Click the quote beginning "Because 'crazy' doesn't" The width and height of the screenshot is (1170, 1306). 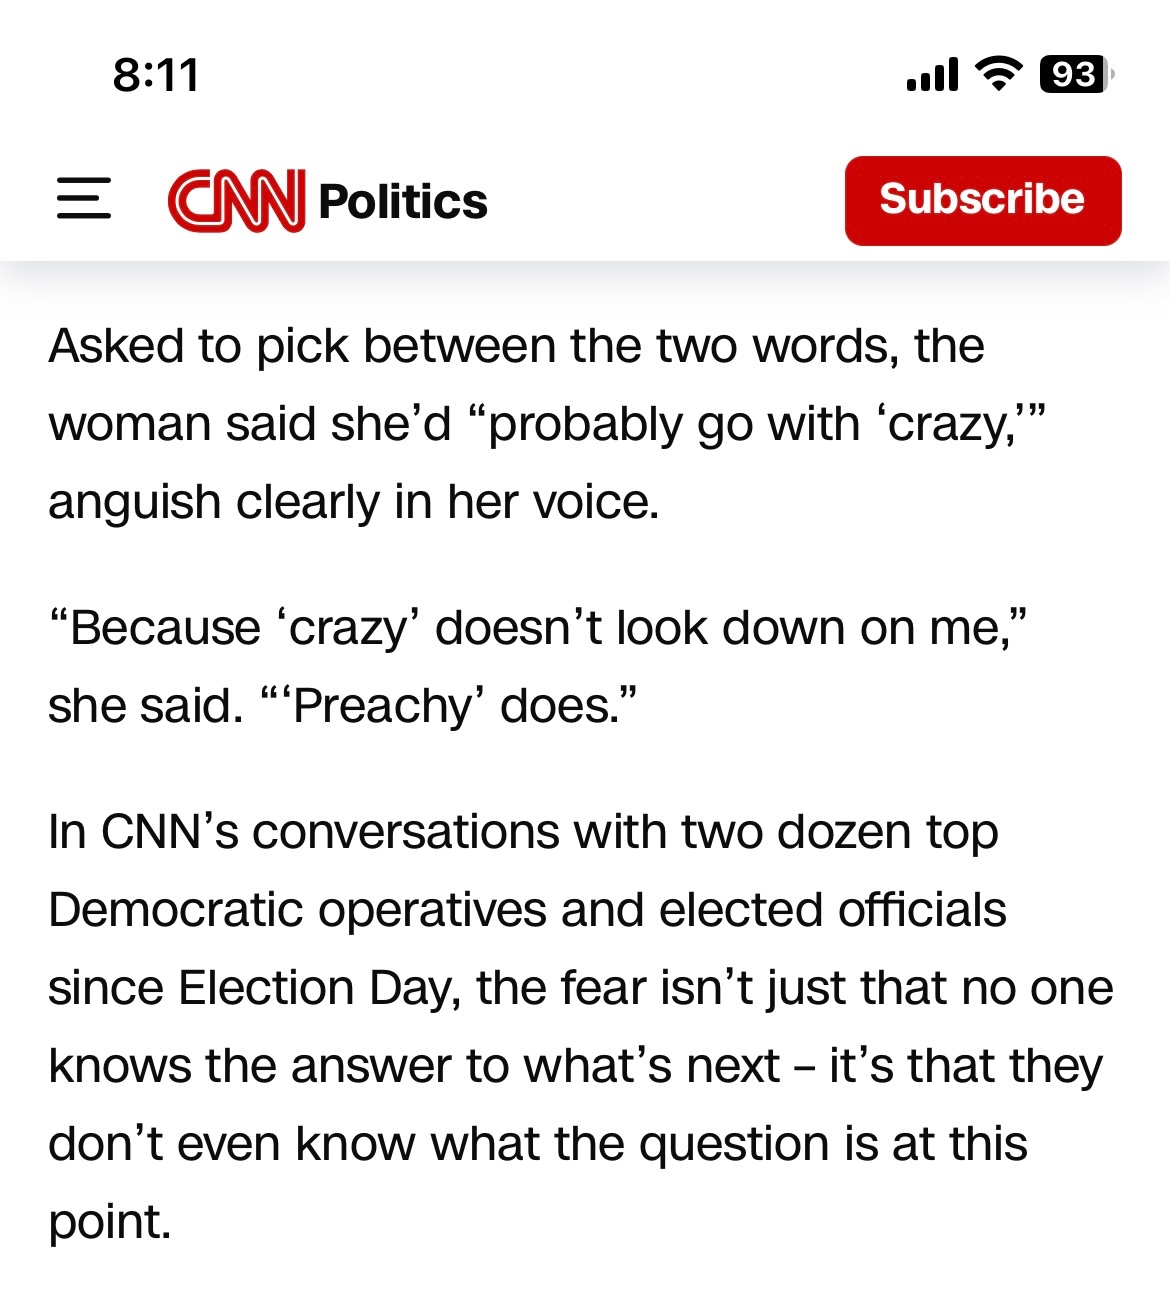(x=538, y=628)
